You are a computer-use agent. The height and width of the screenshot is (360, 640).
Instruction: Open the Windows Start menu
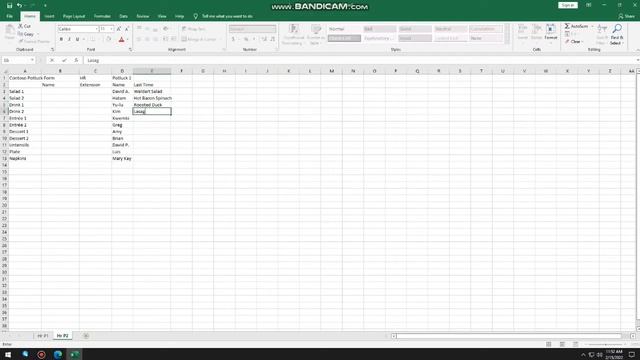pos(8,354)
